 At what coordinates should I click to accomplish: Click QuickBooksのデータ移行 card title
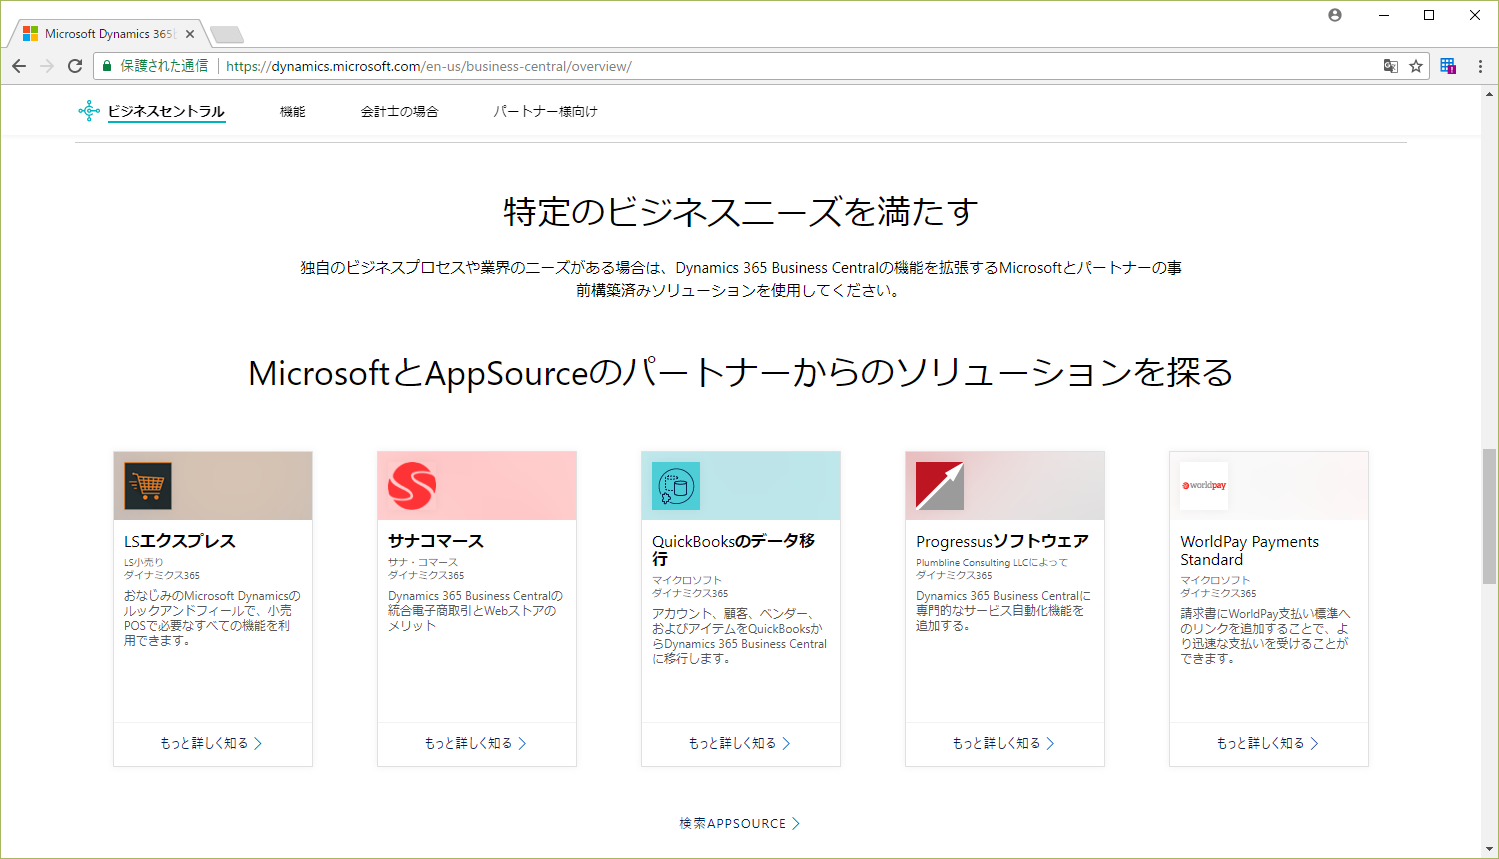[734, 550]
